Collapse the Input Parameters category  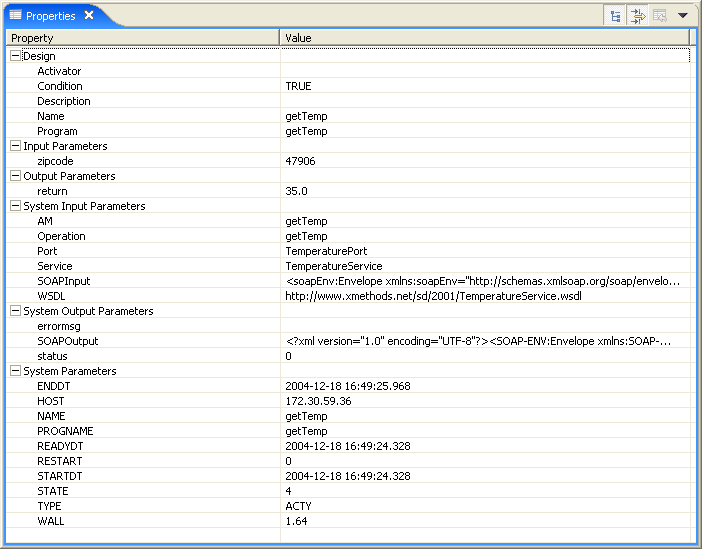tap(15, 146)
